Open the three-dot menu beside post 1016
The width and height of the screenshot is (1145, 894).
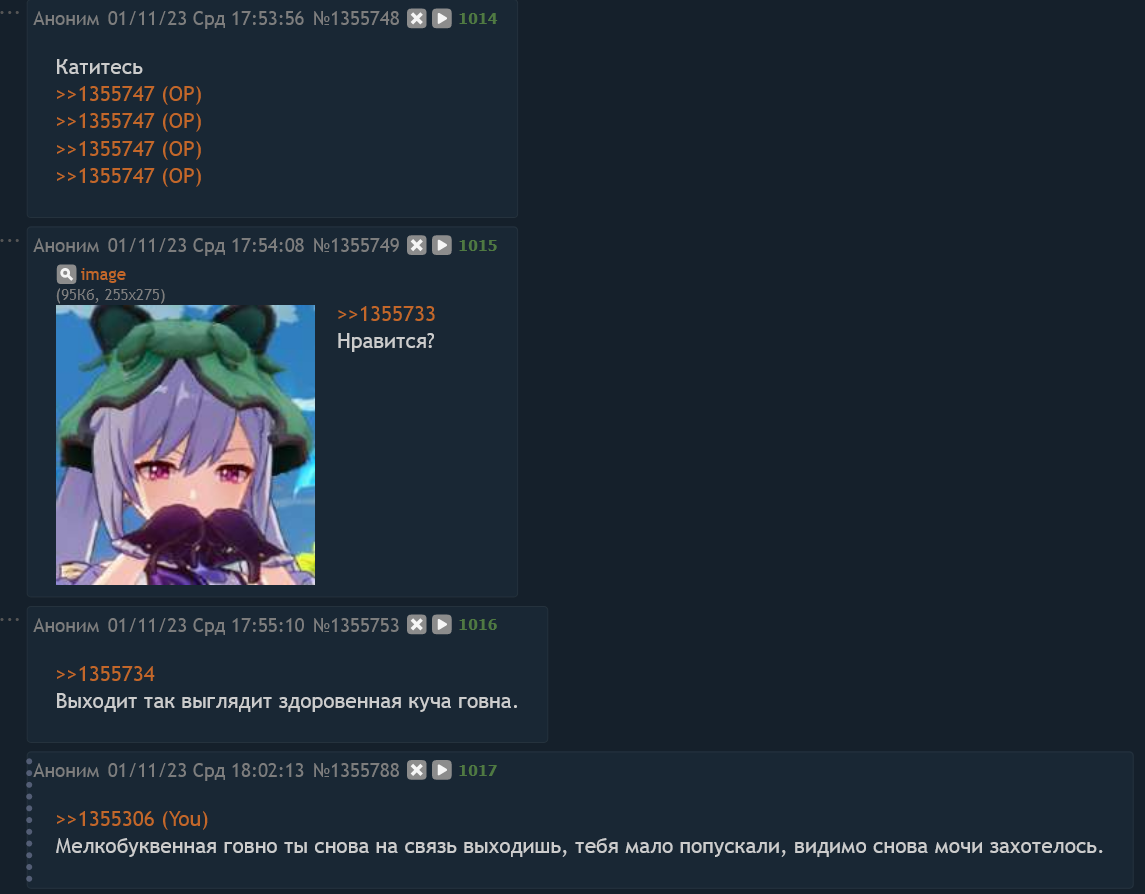tap(9, 620)
